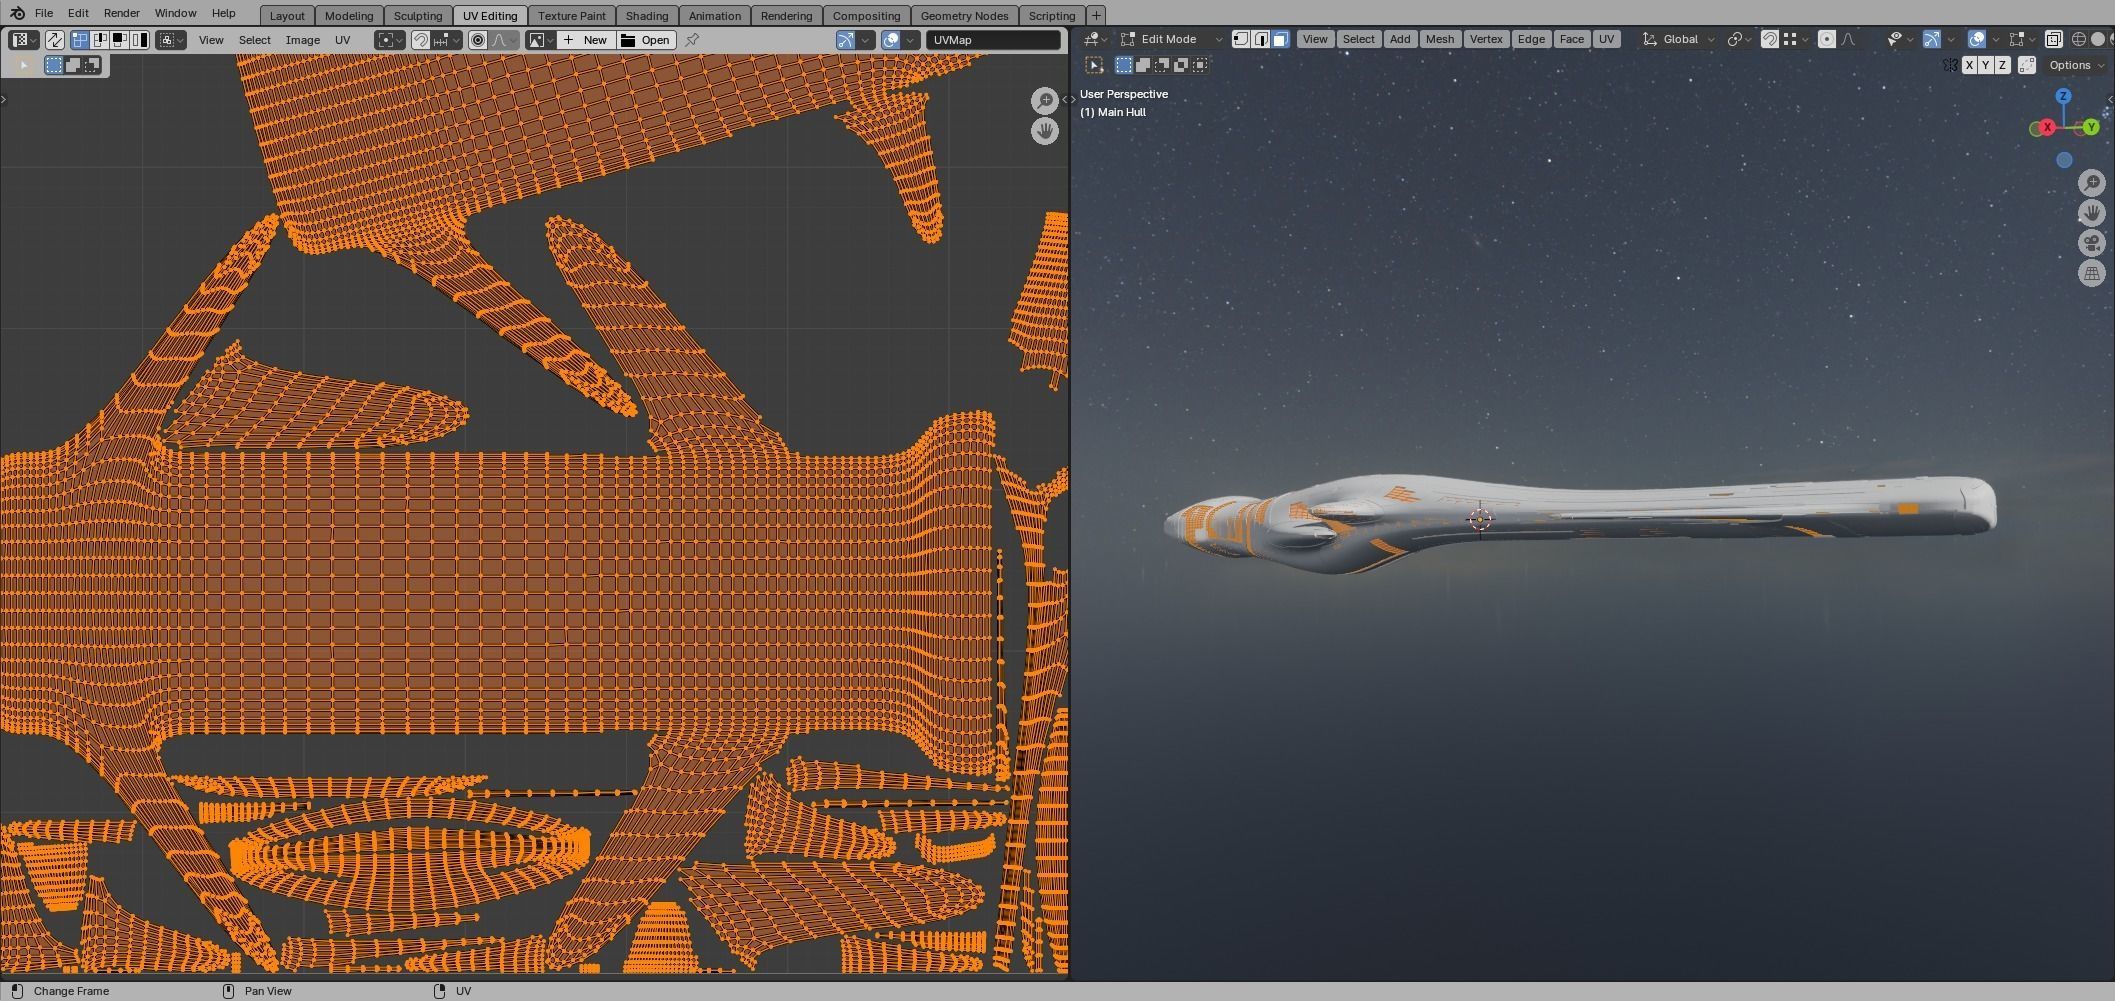
Task: Toggle X-ray view icon
Action: [2053, 39]
